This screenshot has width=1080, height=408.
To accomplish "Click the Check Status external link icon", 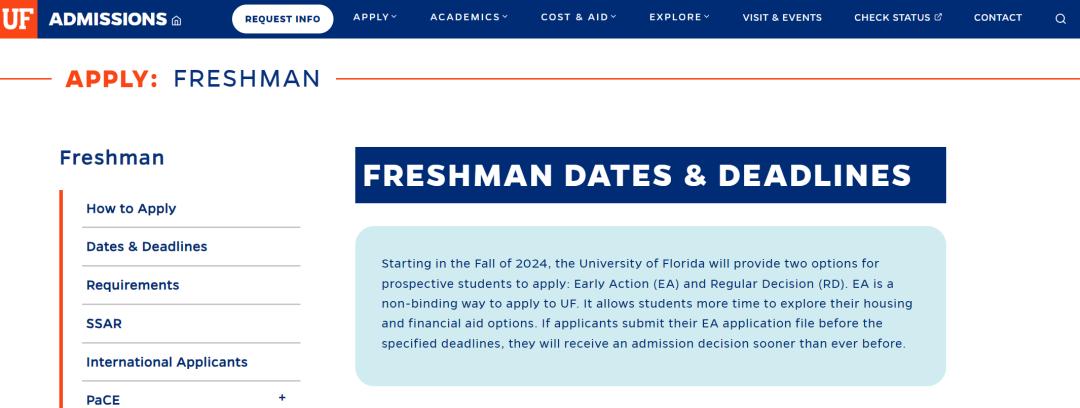I will (938, 17).
